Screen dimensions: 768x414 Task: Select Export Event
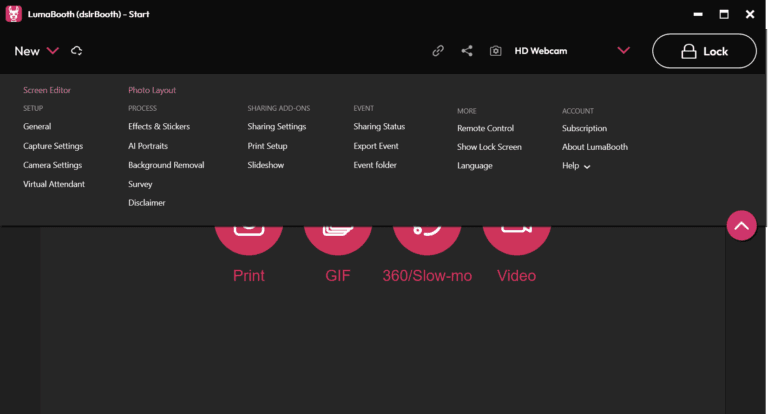click(x=376, y=146)
